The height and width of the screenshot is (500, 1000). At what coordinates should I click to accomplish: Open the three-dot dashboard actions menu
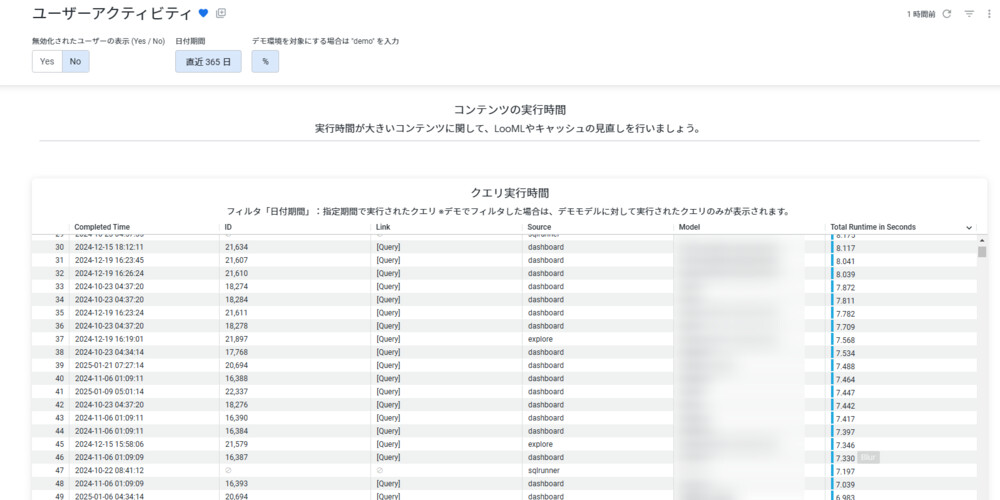pos(987,14)
